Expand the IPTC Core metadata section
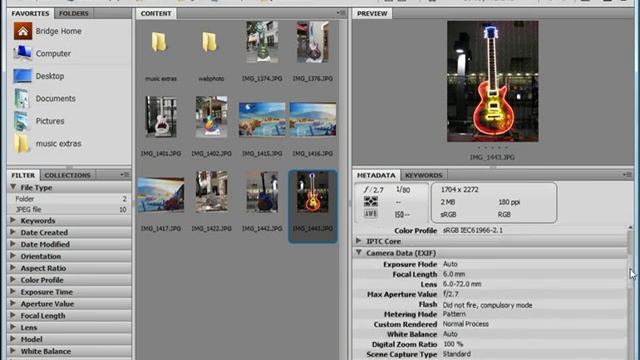The height and width of the screenshot is (360, 640). (359, 241)
